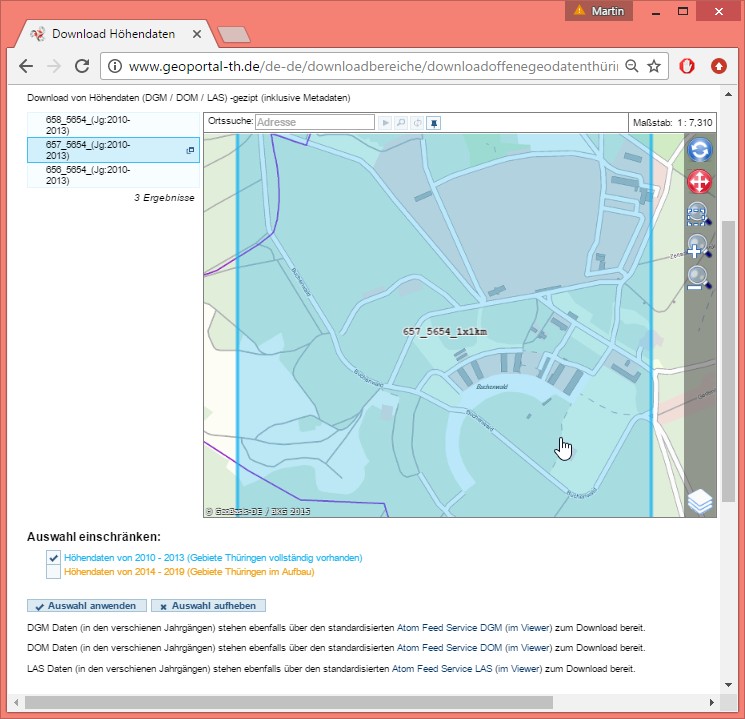The width and height of the screenshot is (745, 719).
Task: Select the 656_5654 result entry
Action: [88, 175]
